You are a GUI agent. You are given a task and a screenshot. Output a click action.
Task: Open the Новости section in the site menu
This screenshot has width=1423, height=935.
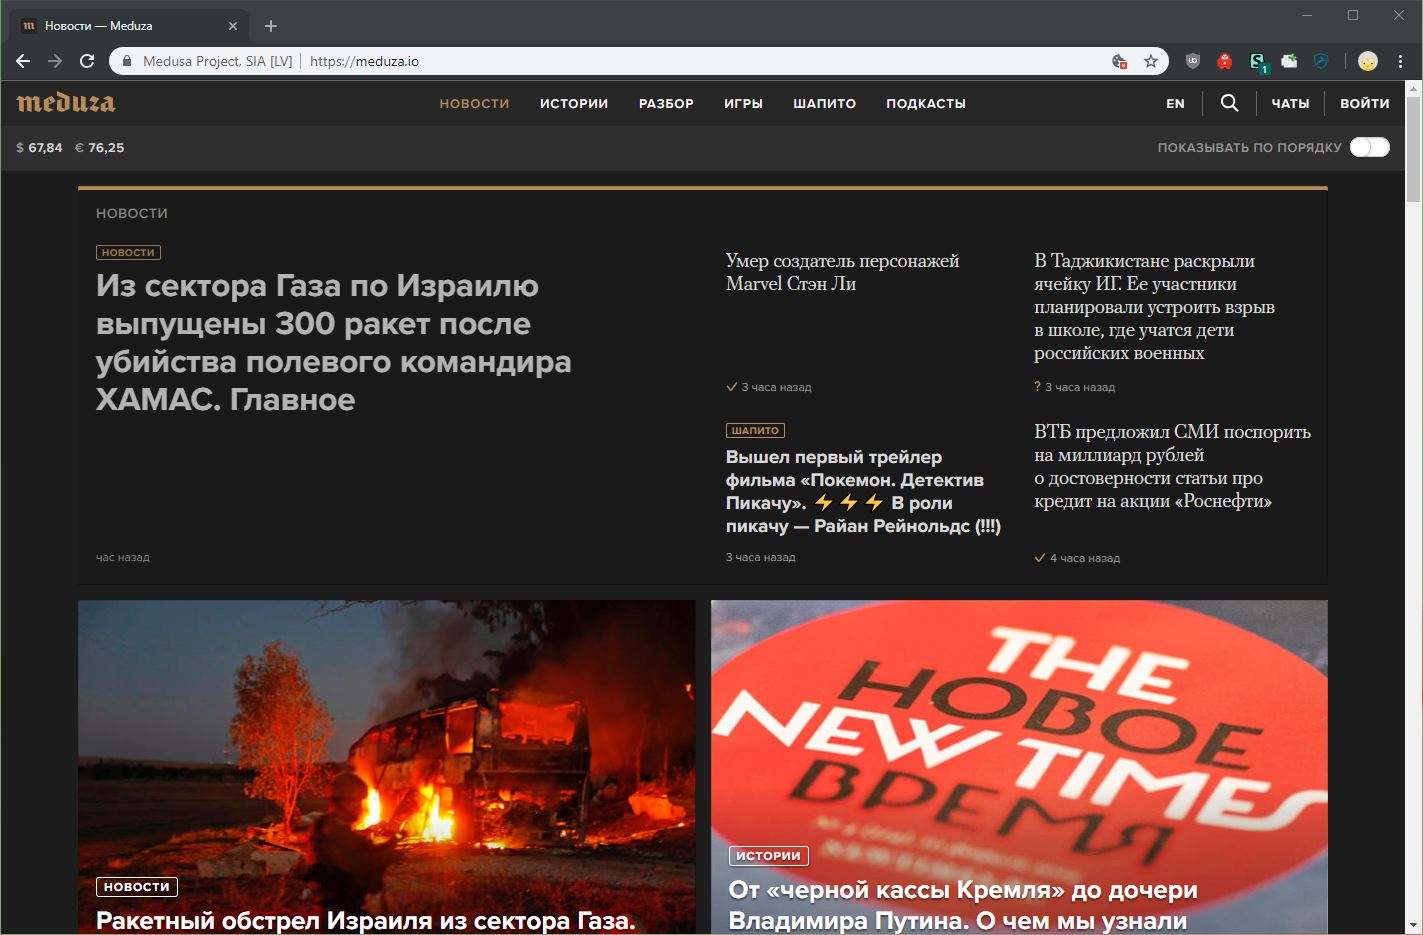click(x=475, y=103)
